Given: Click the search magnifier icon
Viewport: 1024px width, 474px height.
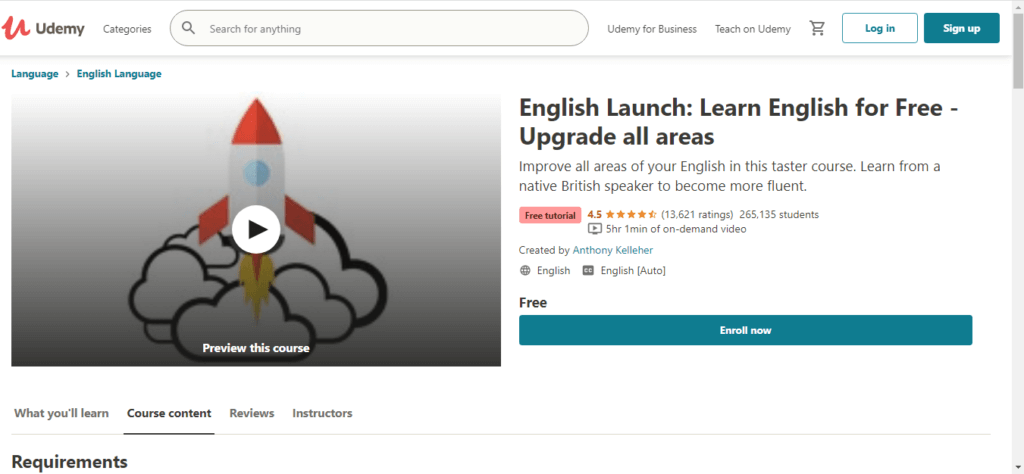Looking at the screenshot, I should pos(189,28).
